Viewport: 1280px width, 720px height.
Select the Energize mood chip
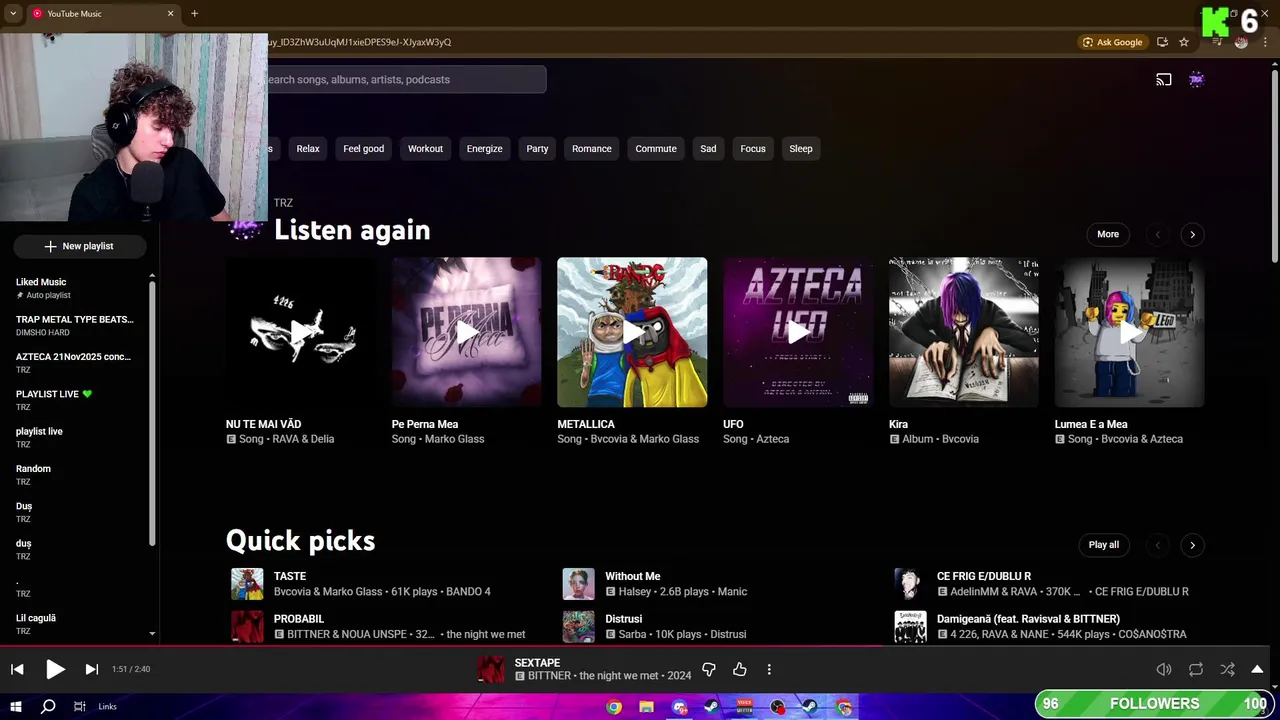[x=484, y=149]
